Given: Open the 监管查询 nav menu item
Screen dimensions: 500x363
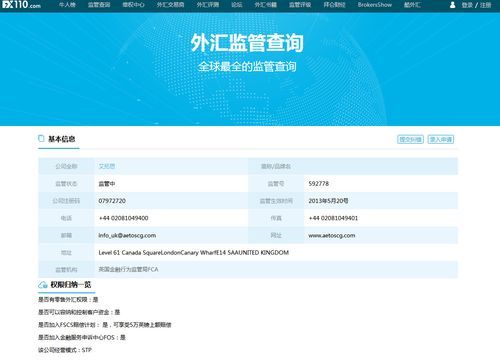Looking at the screenshot, I should click(x=99, y=5).
